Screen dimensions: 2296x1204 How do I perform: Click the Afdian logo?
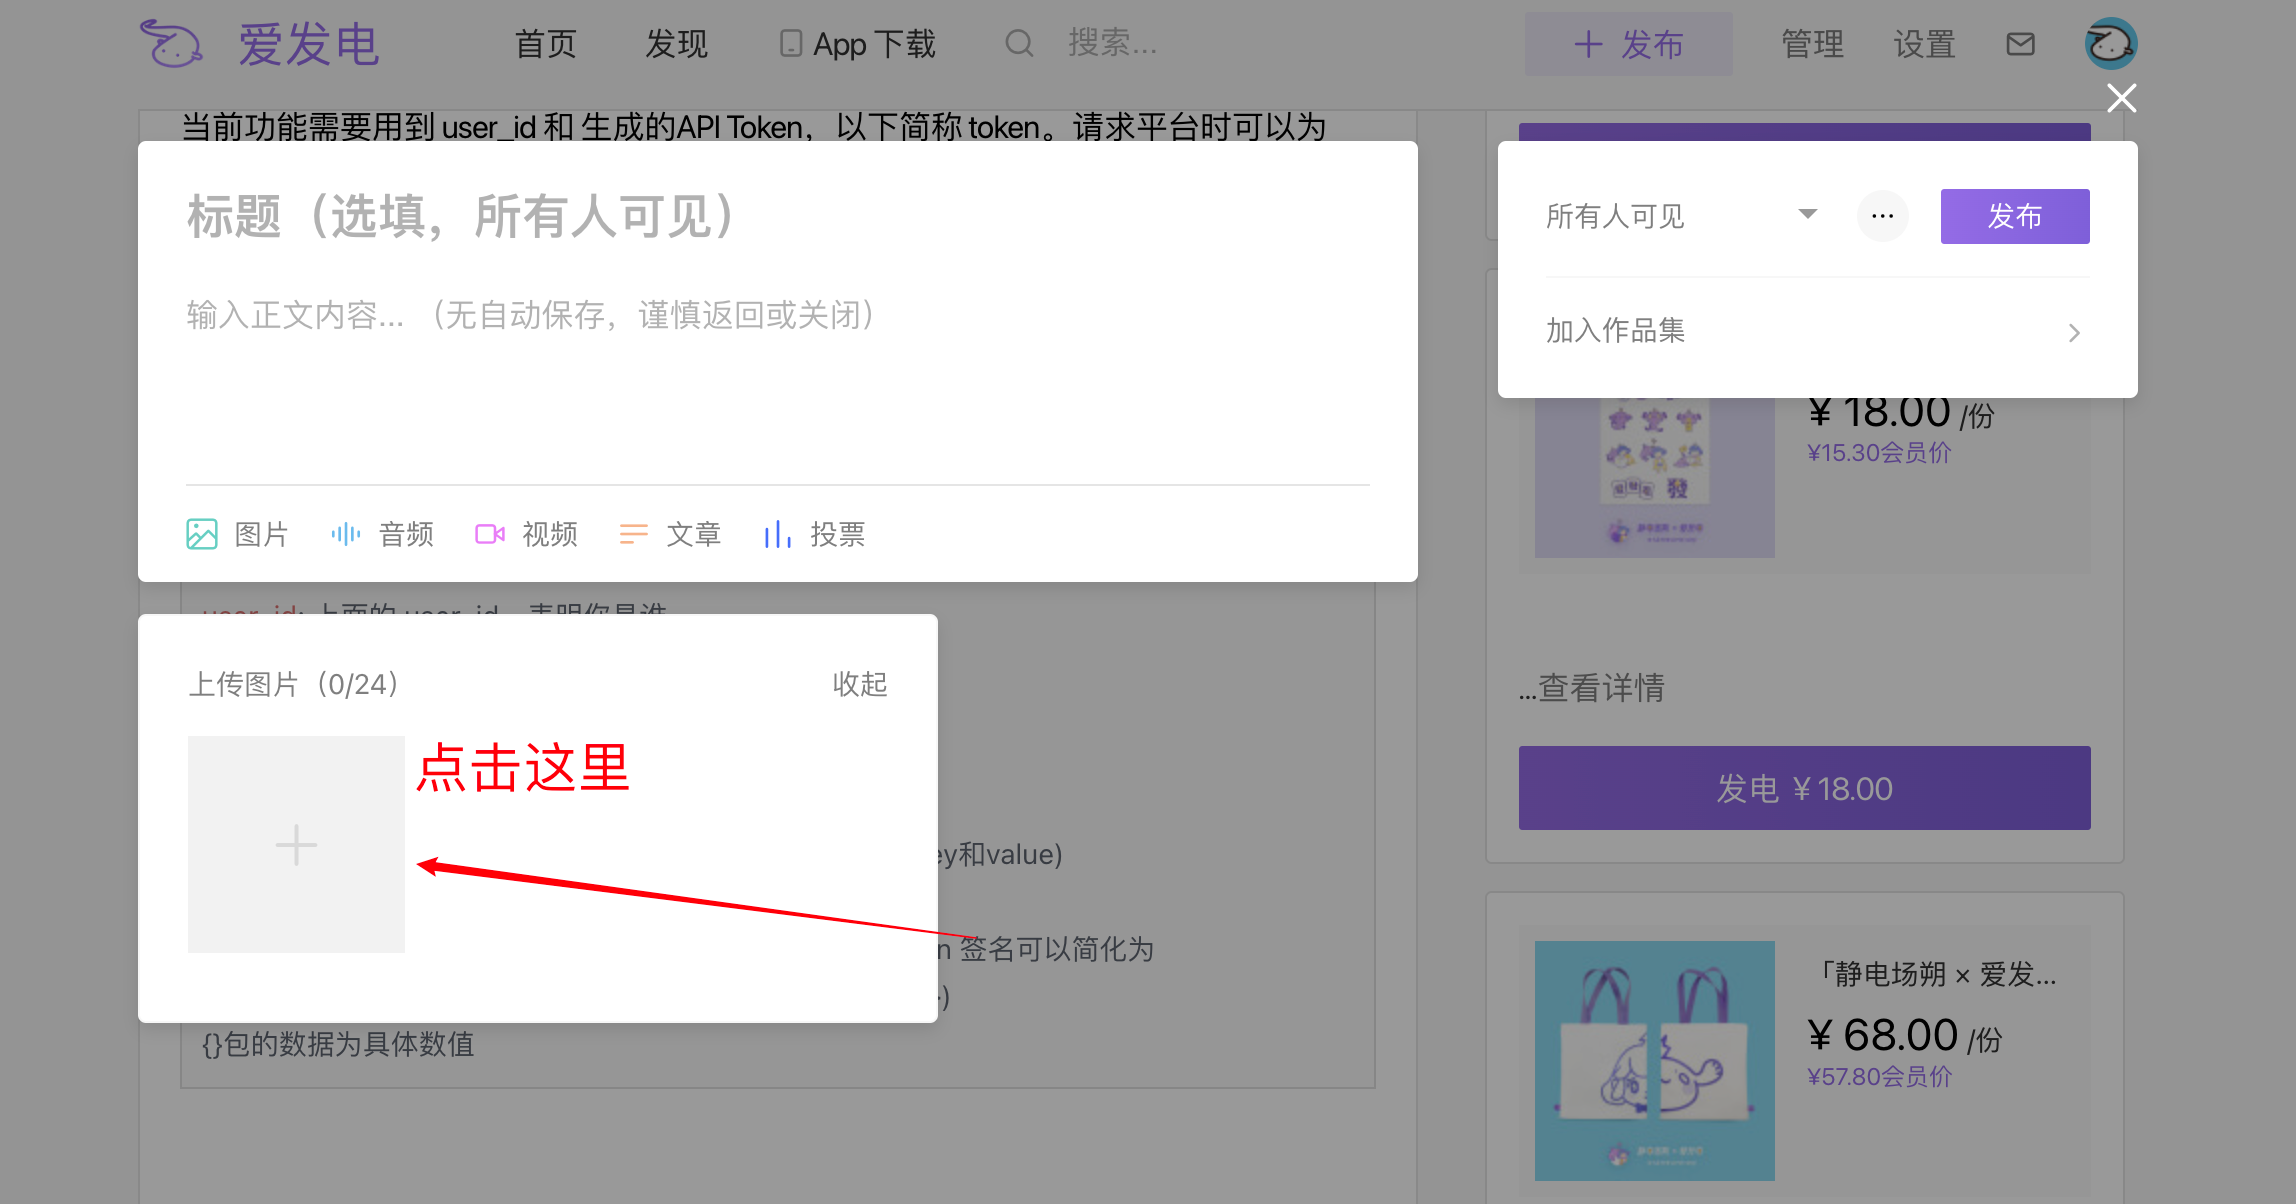(260, 44)
